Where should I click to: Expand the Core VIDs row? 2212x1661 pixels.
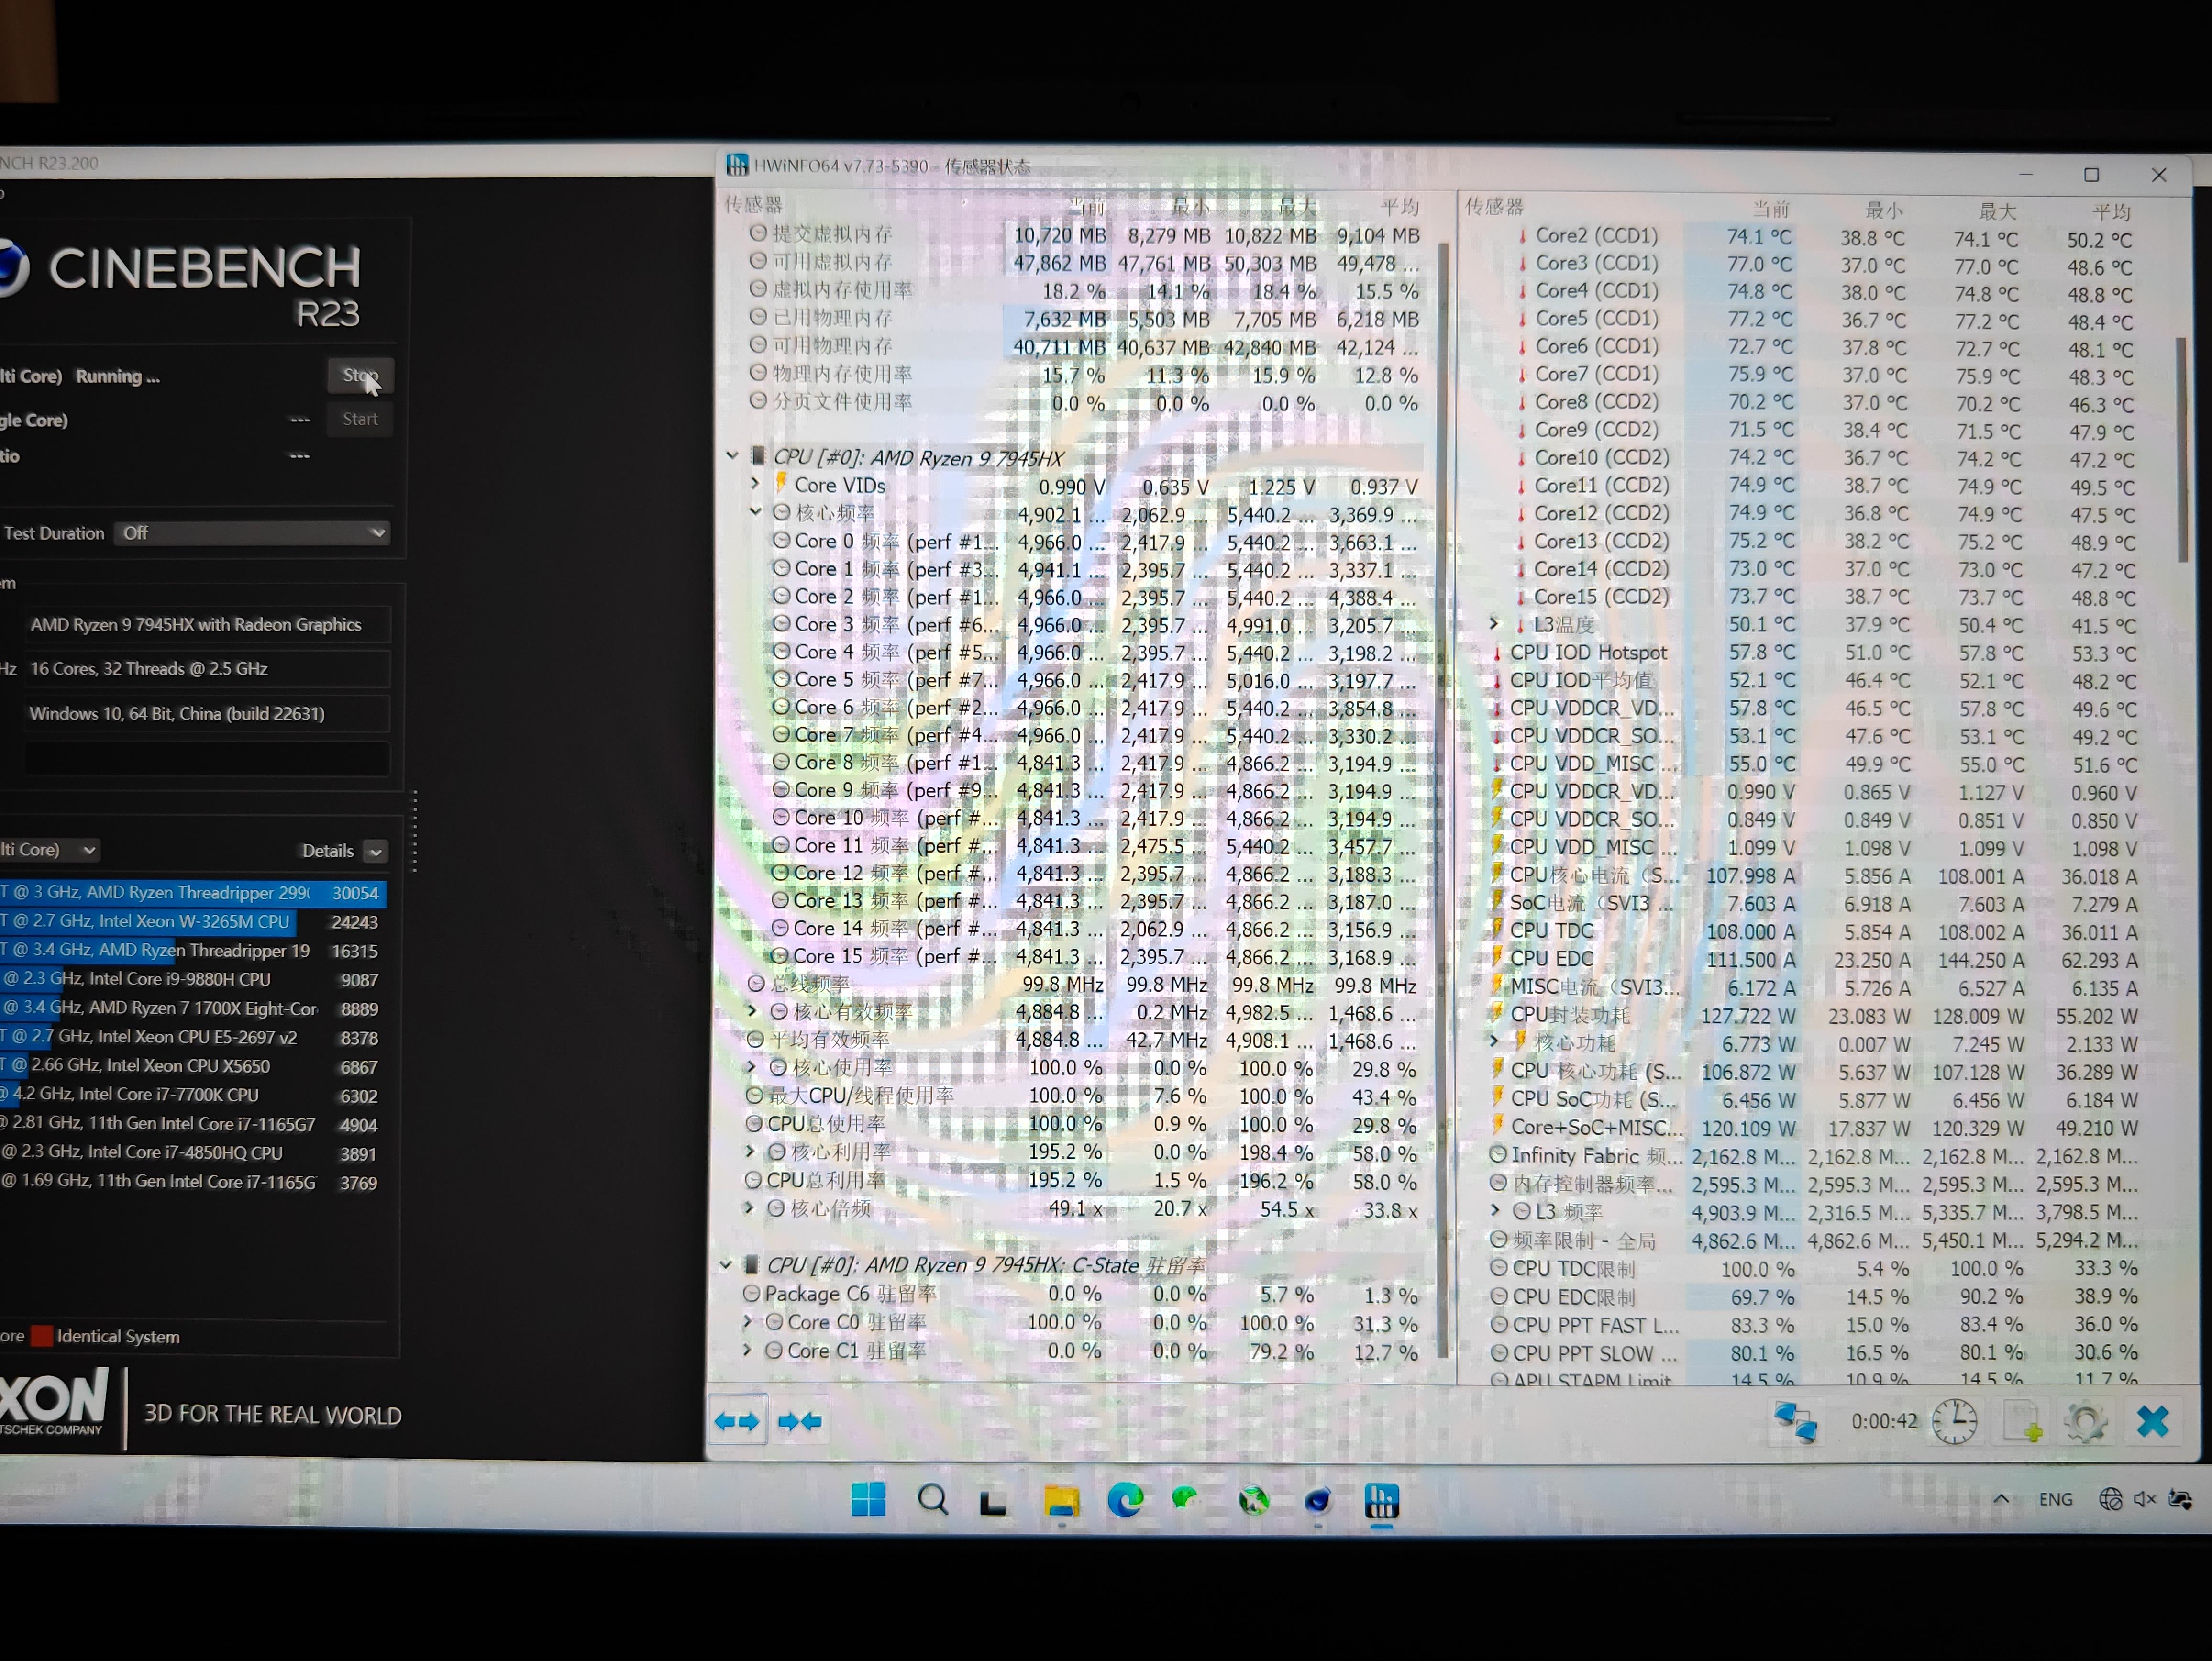(755, 484)
